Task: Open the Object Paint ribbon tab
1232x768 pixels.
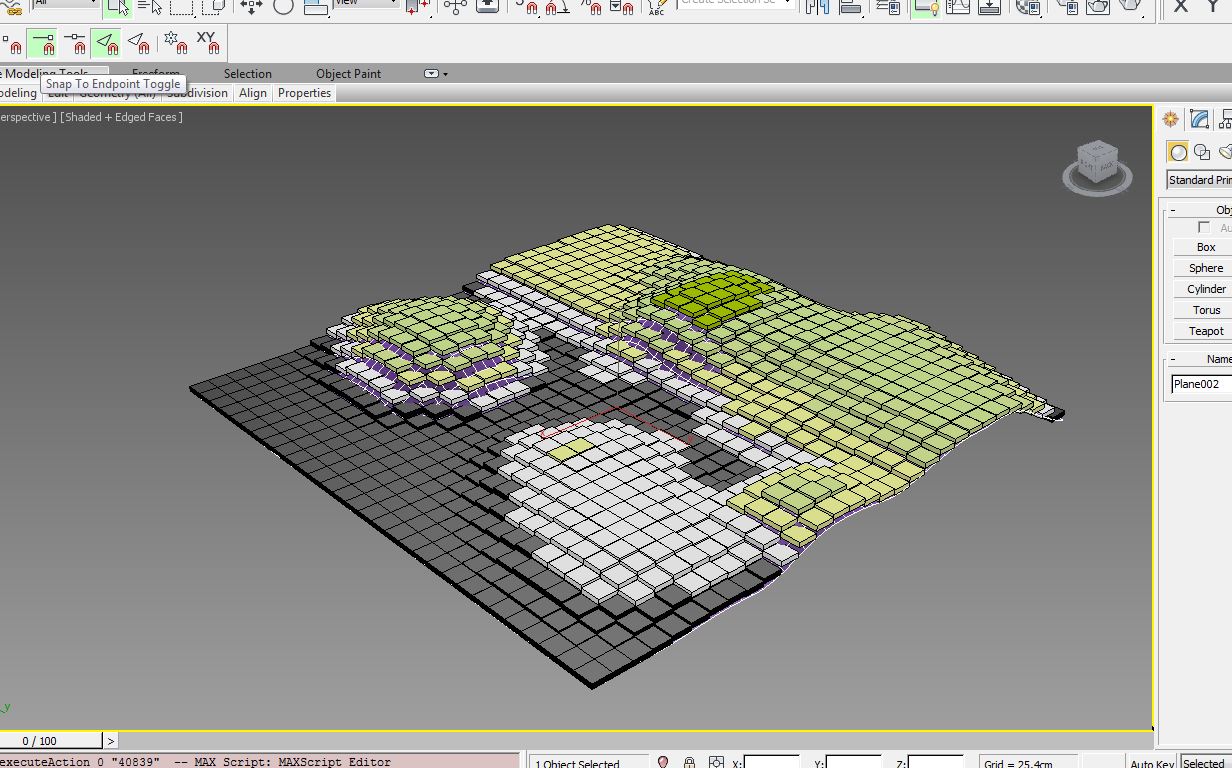Action: pos(349,74)
